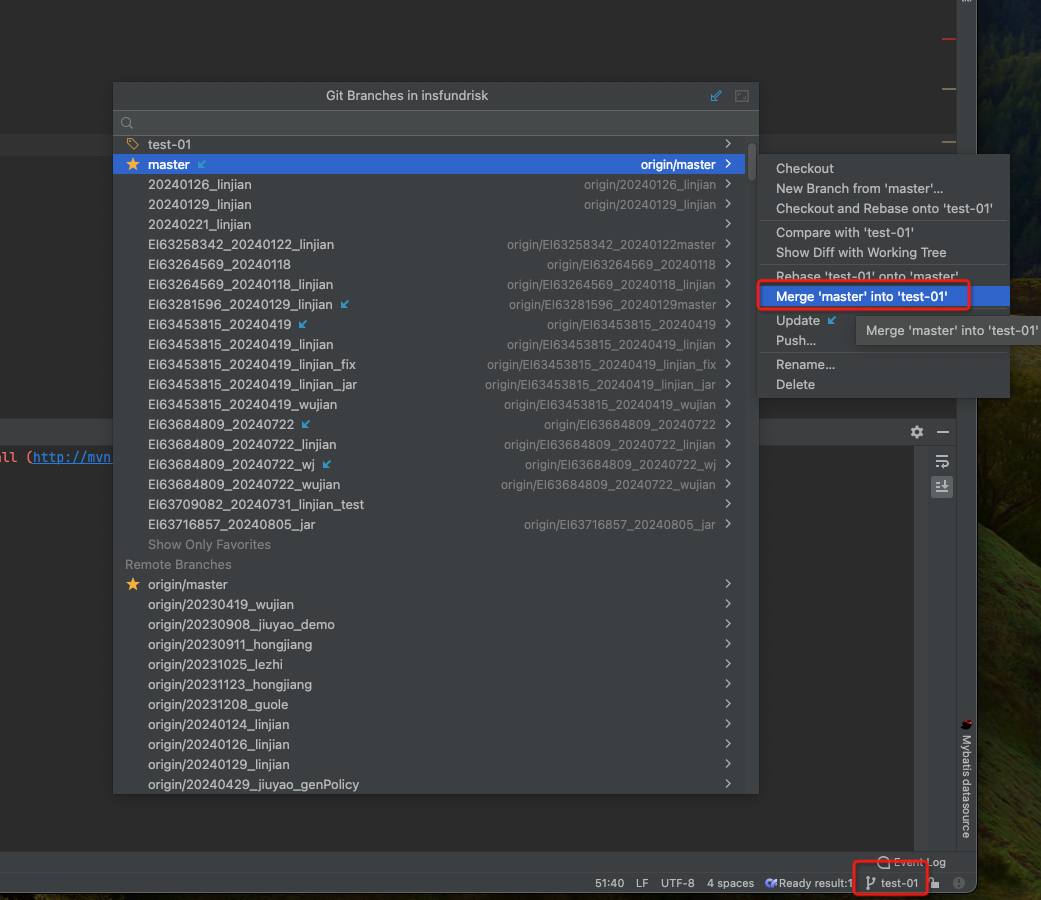Click incoming arrow beside EI63281596_20240129_linjian
The height and width of the screenshot is (900, 1041).
coord(345,304)
